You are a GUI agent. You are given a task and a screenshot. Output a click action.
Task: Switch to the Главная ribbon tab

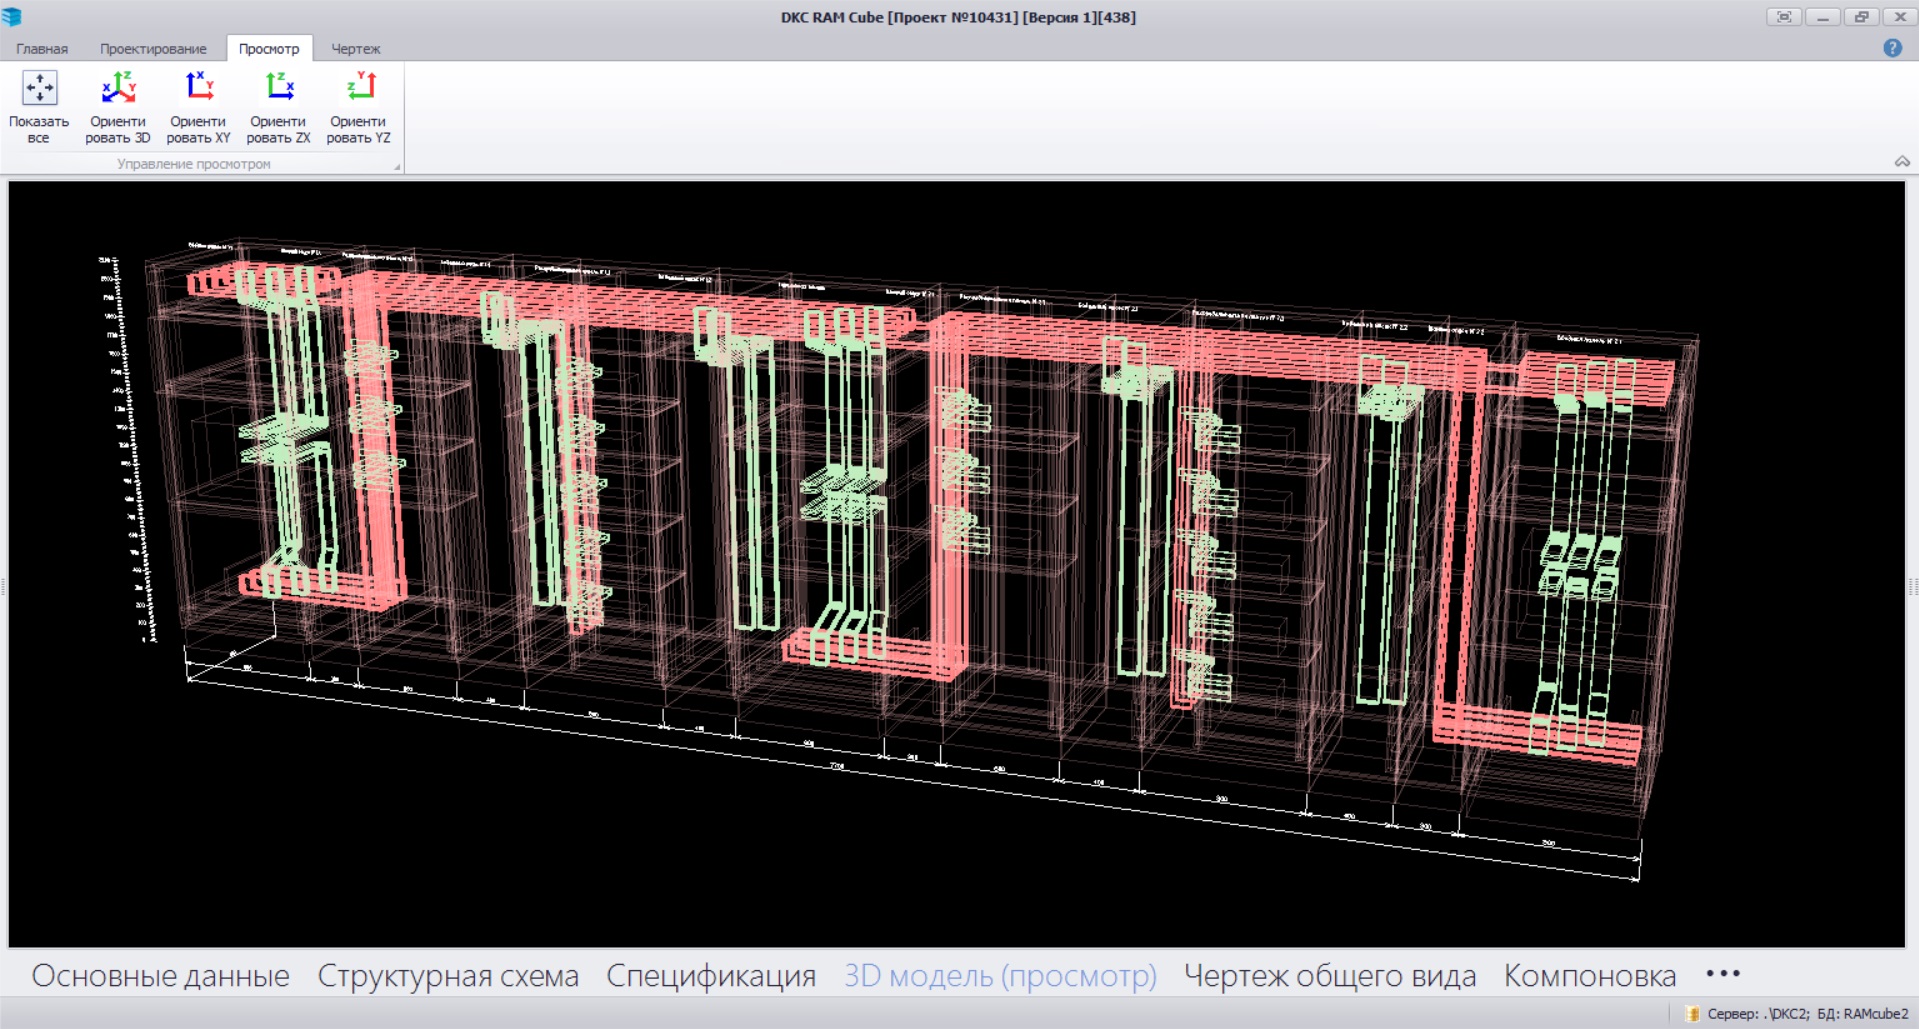42,49
